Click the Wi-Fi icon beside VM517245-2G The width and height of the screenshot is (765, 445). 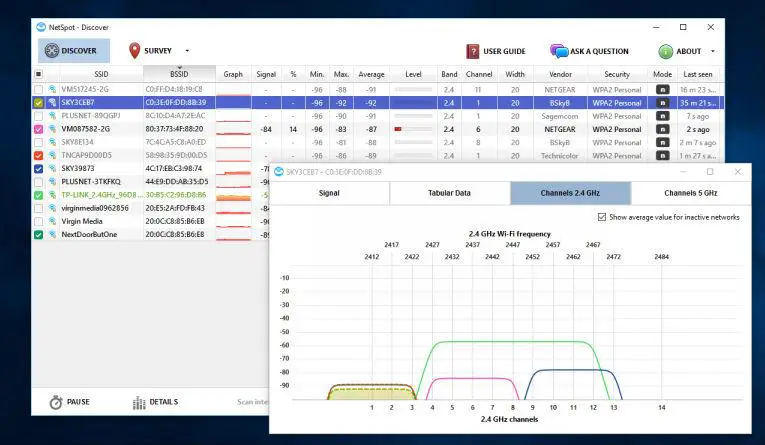tap(52, 89)
